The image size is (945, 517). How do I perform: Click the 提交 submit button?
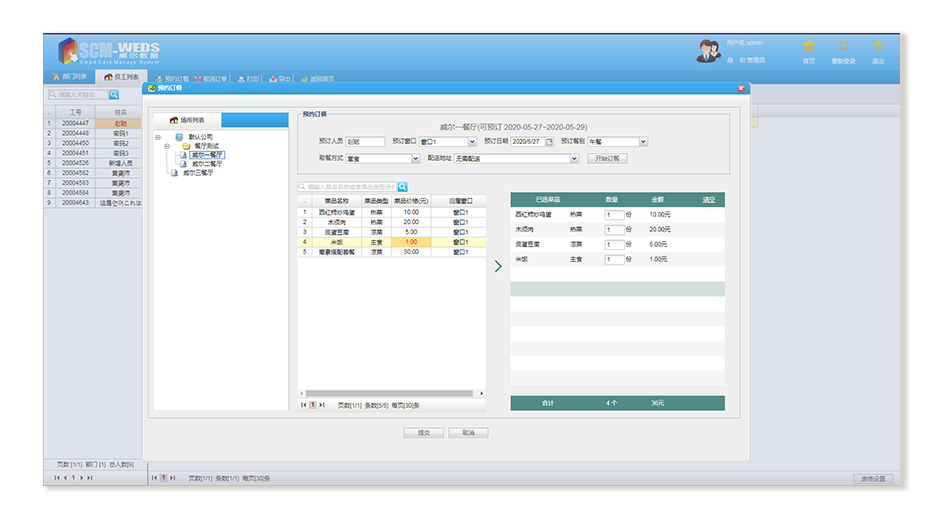(423, 433)
